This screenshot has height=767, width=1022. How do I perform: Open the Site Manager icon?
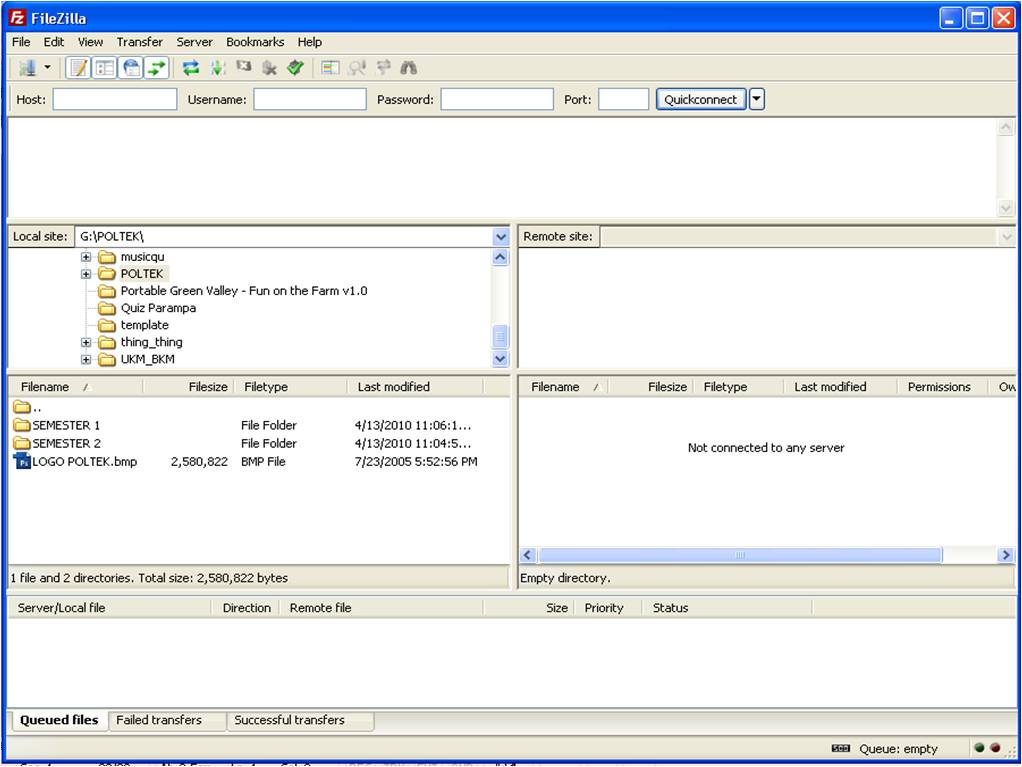(x=27, y=68)
